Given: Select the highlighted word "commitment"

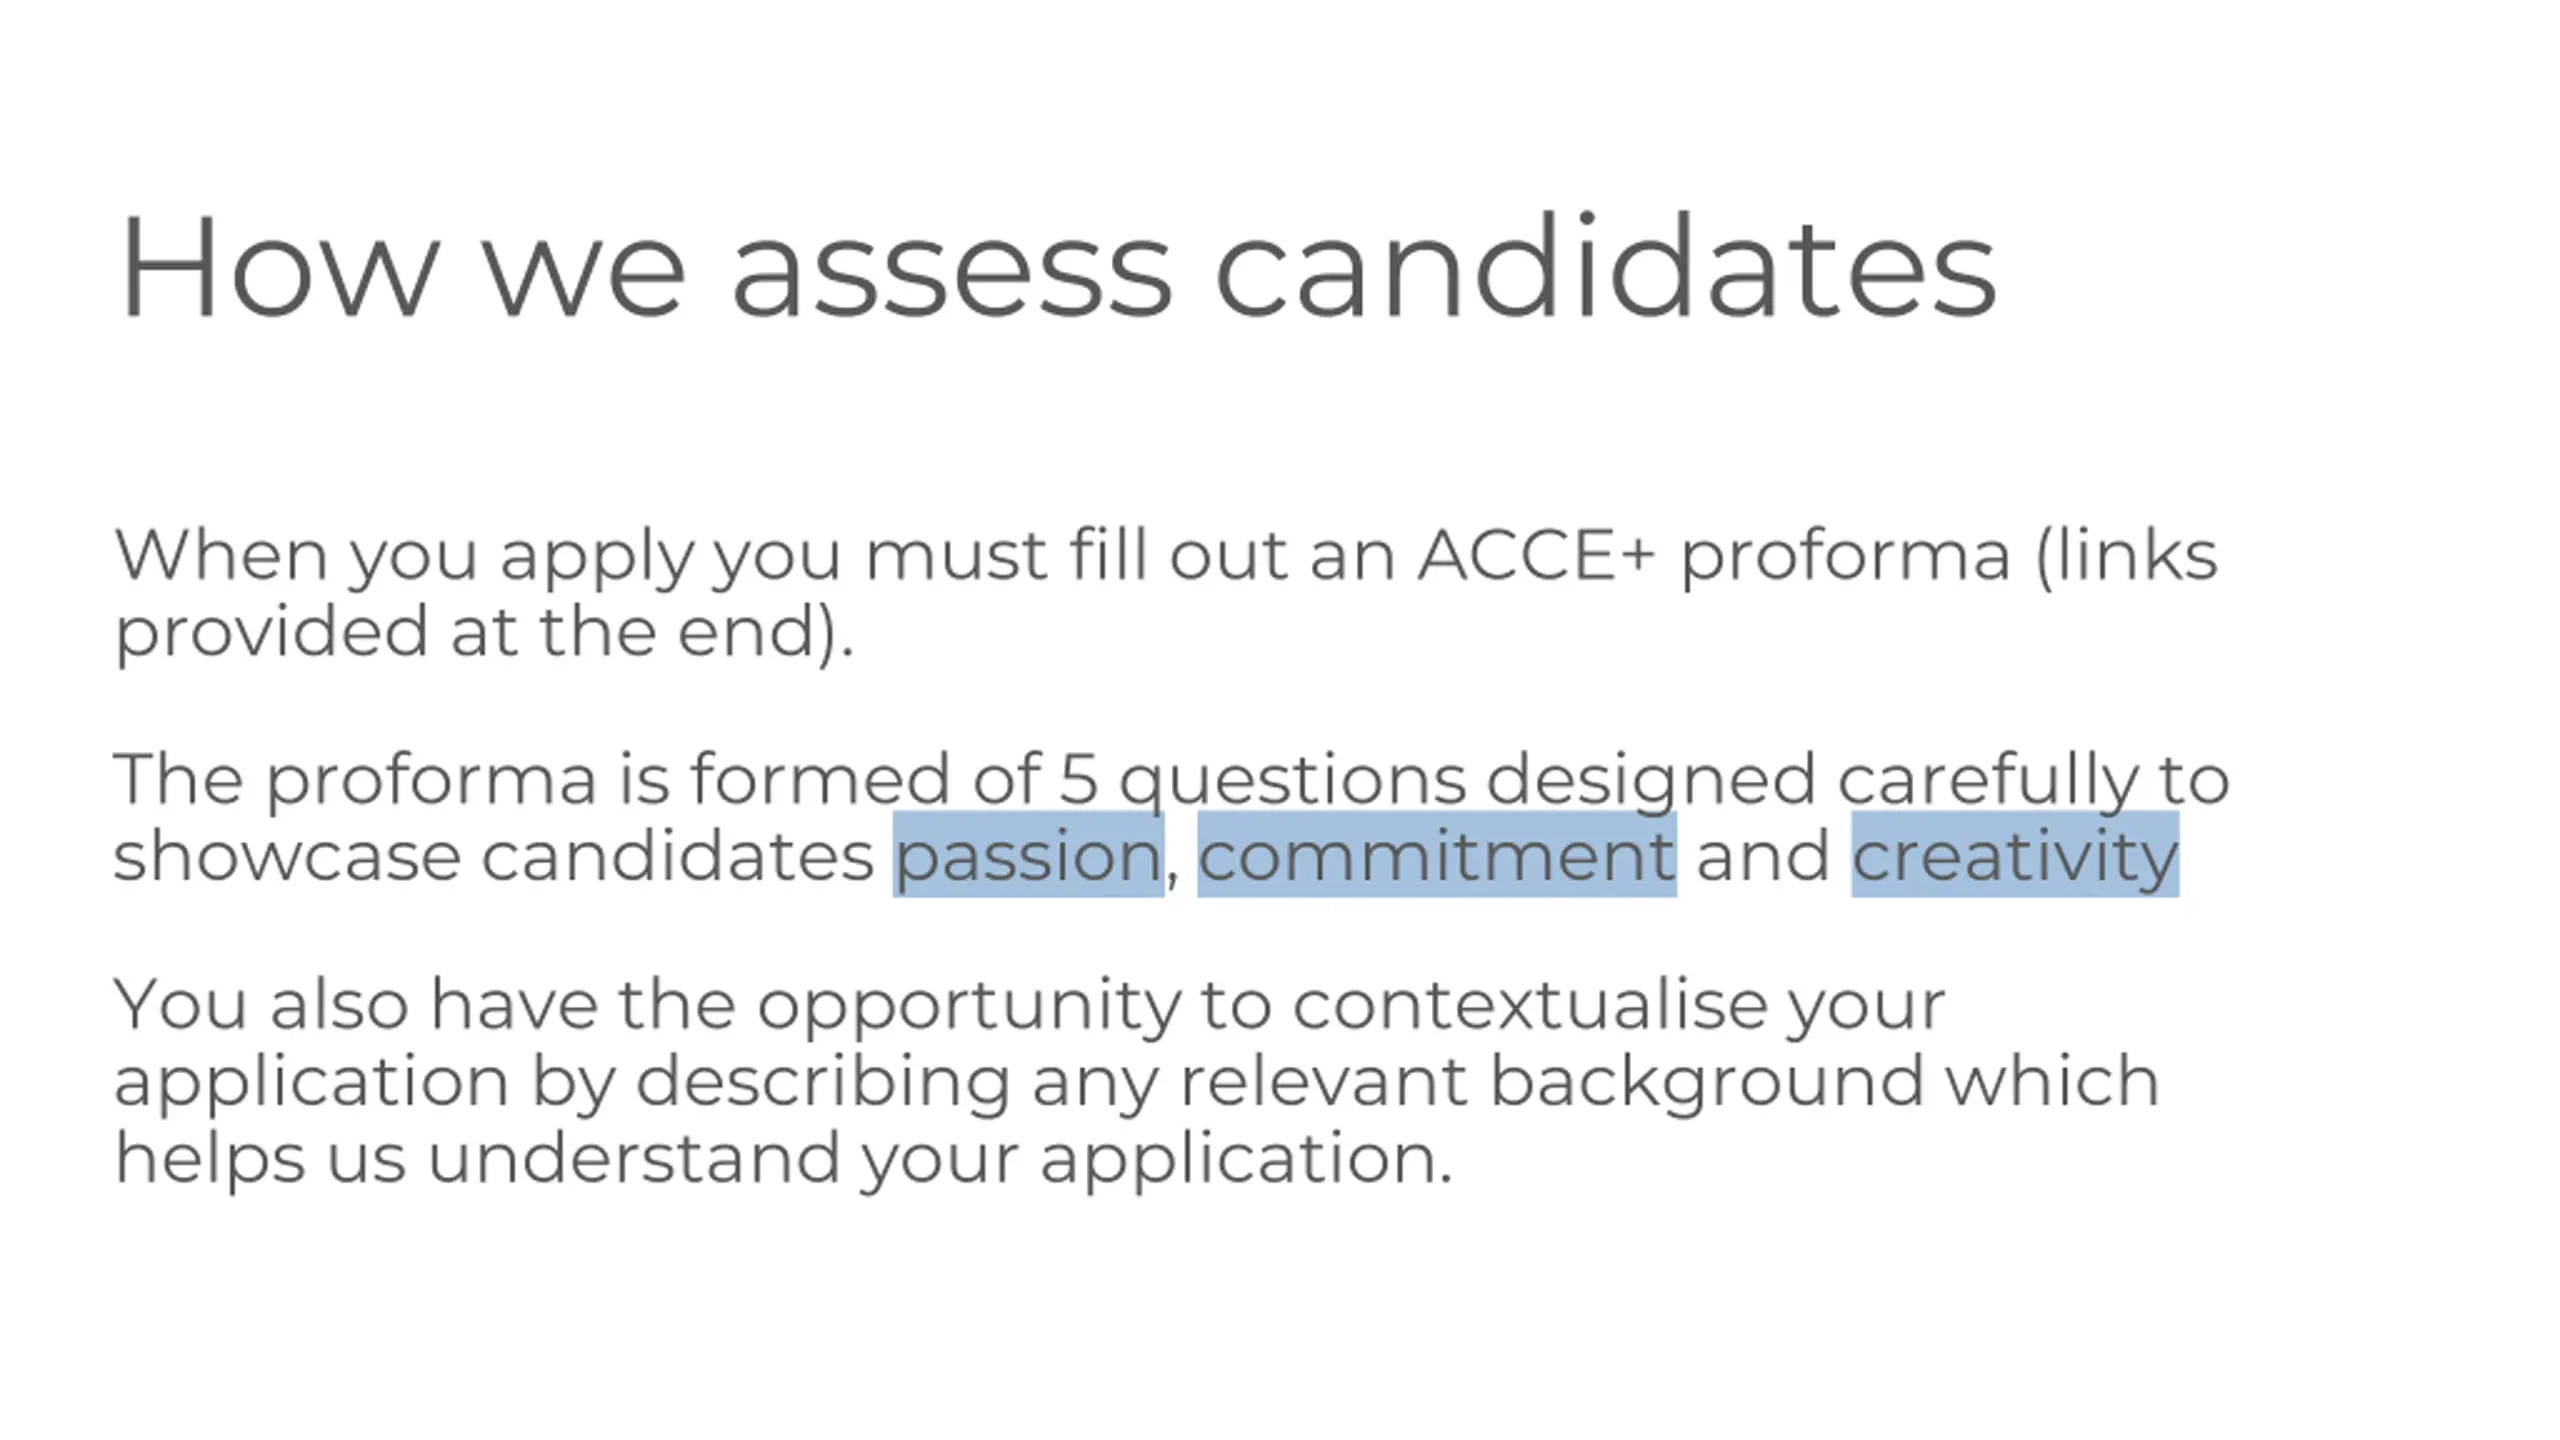Looking at the screenshot, I should pos(1437,855).
